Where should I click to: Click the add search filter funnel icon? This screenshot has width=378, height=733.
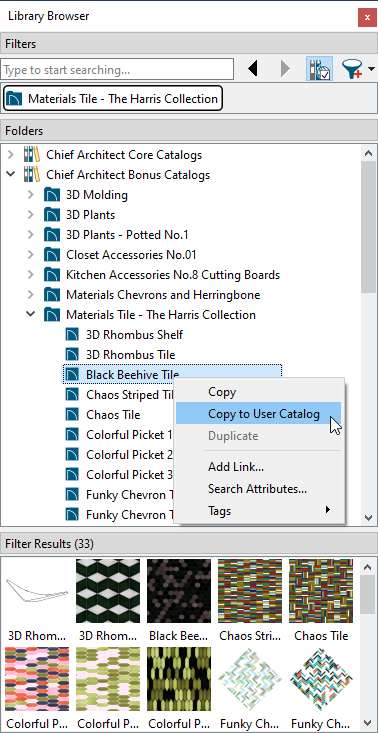click(x=353, y=69)
